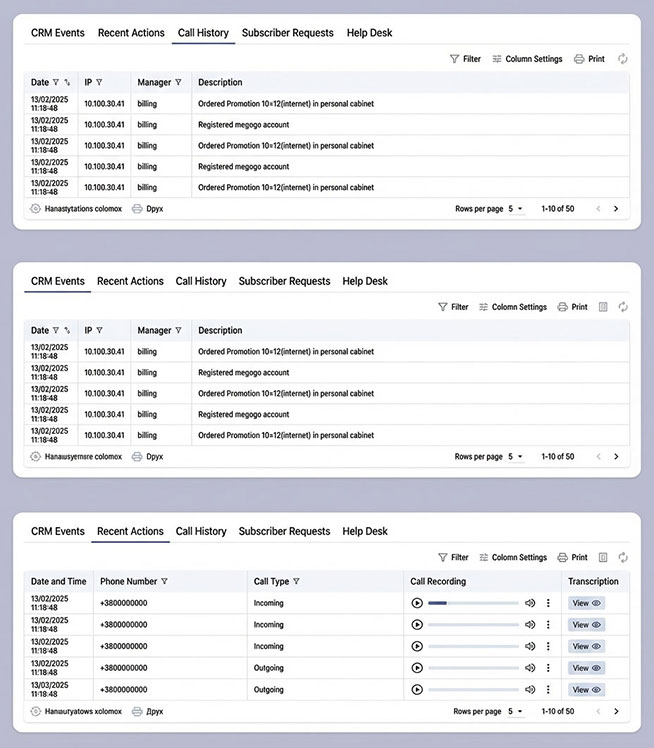View transcription for the first Incoming call
This screenshot has width=654, height=748.
(586, 603)
